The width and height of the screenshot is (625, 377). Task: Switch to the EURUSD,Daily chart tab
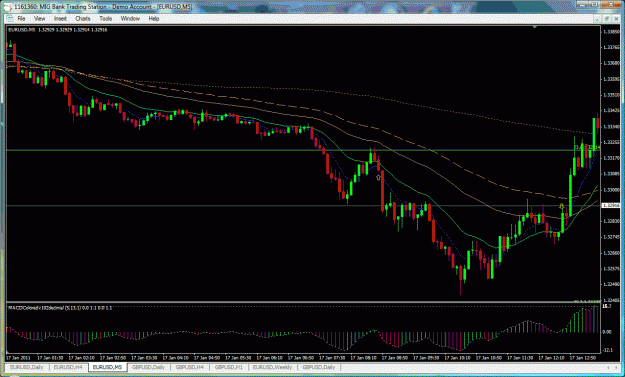(27, 367)
